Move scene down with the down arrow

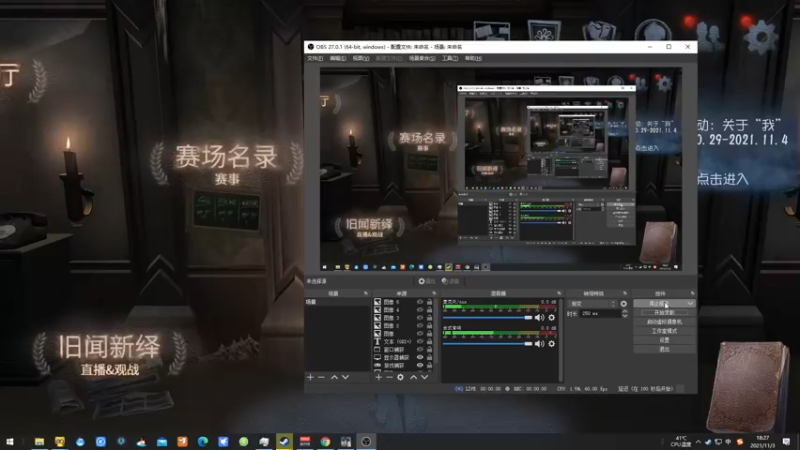click(345, 377)
